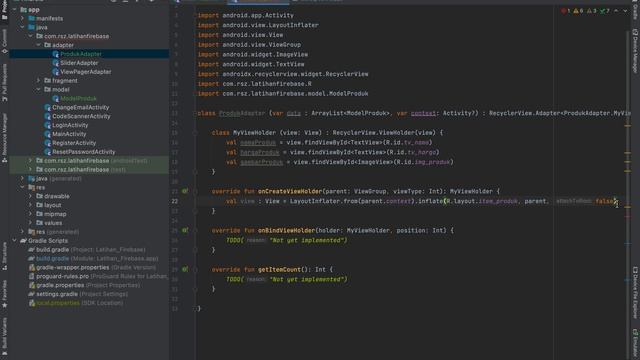The width and height of the screenshot is (640, 360).
Task: Click the namaProduk variable declaration
Action: tap(258, 142)
